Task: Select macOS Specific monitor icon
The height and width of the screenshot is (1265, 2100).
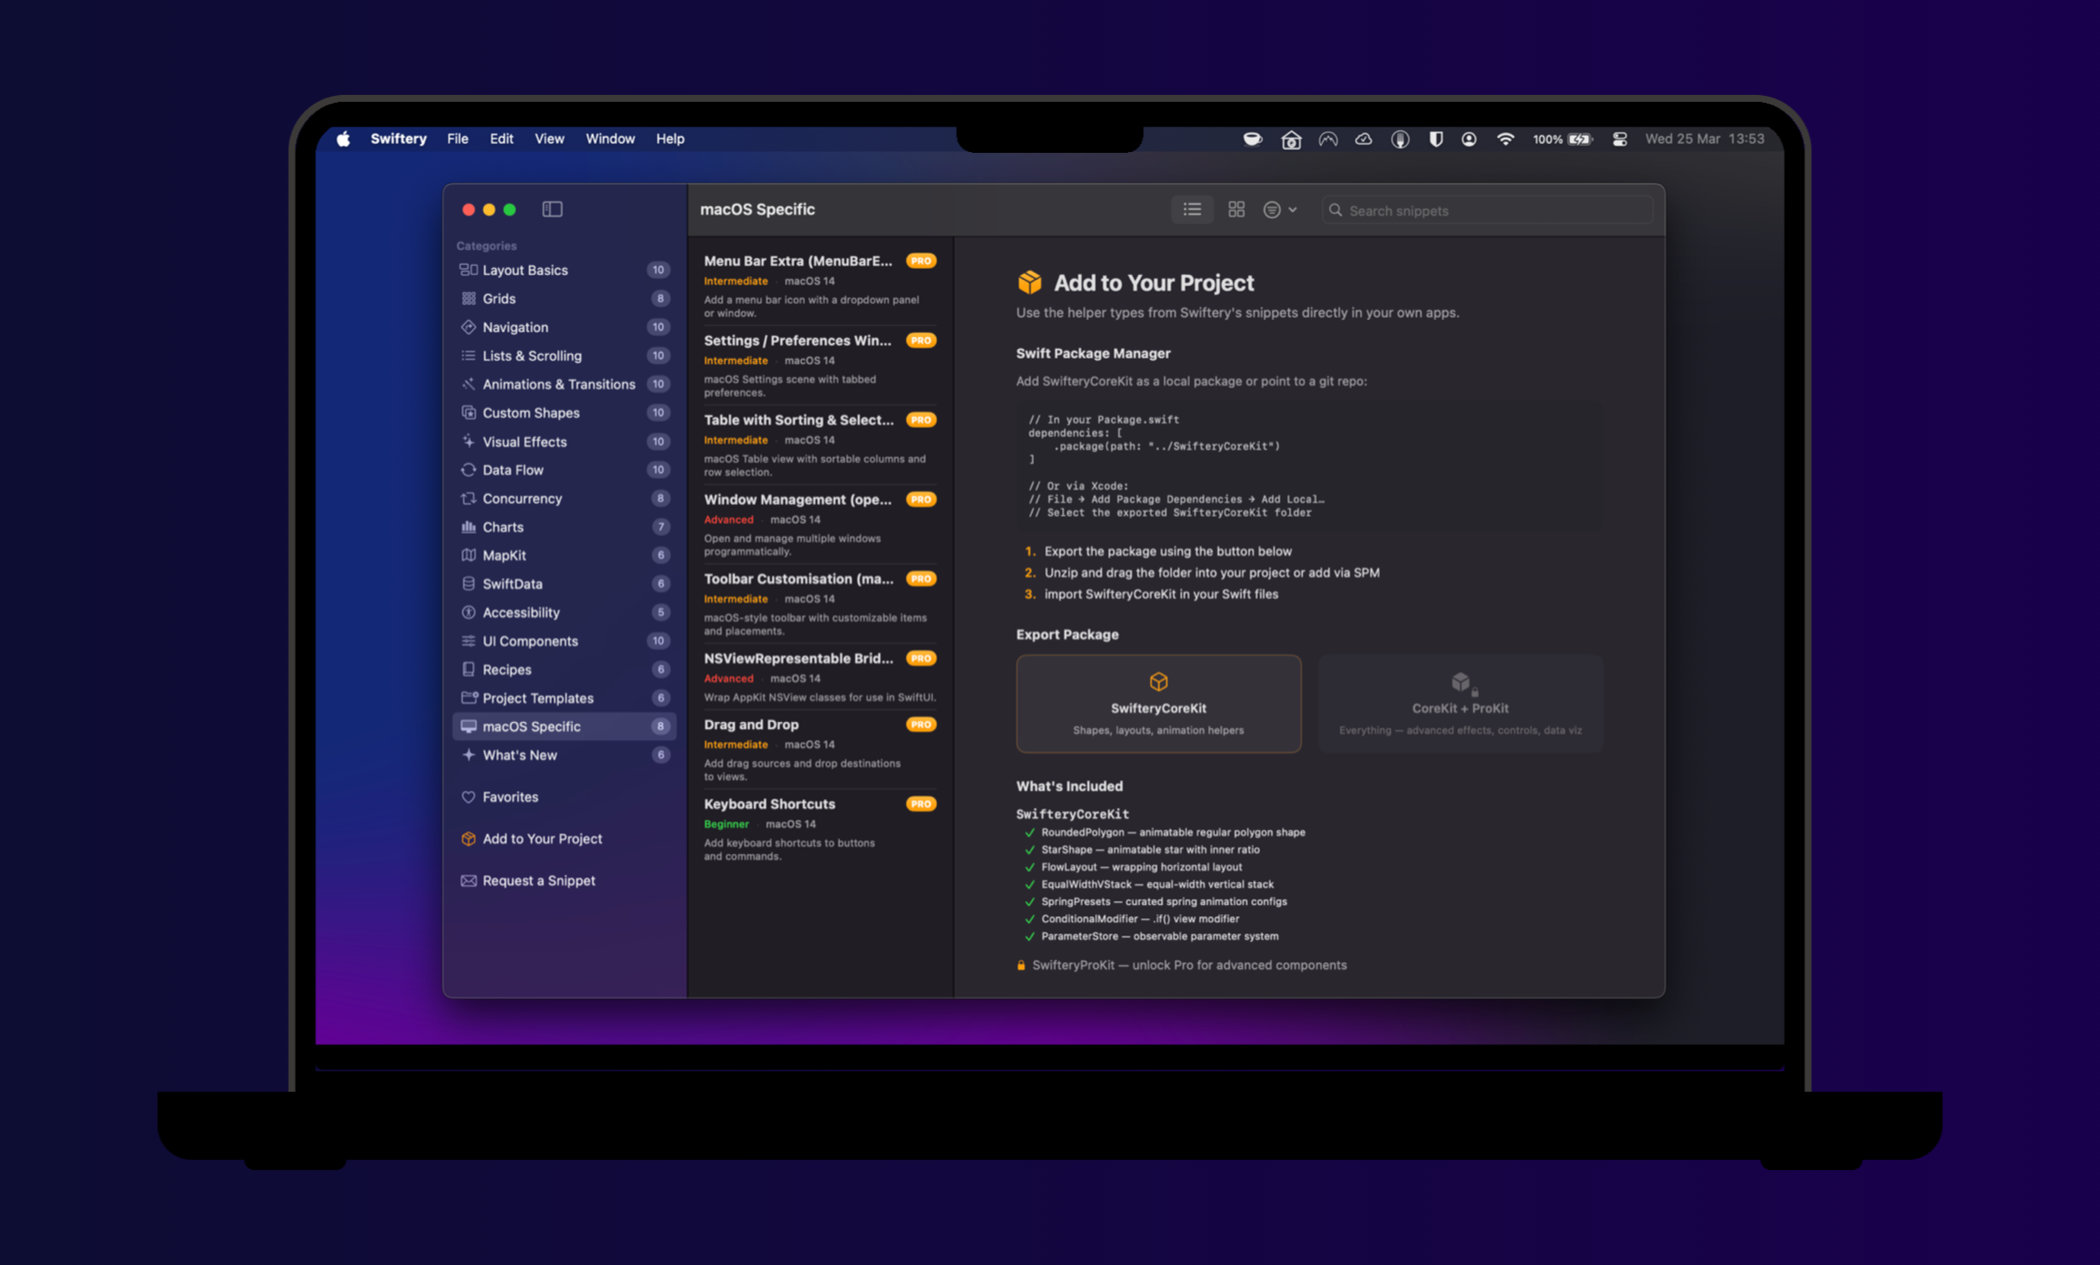Action: point(468,726)
